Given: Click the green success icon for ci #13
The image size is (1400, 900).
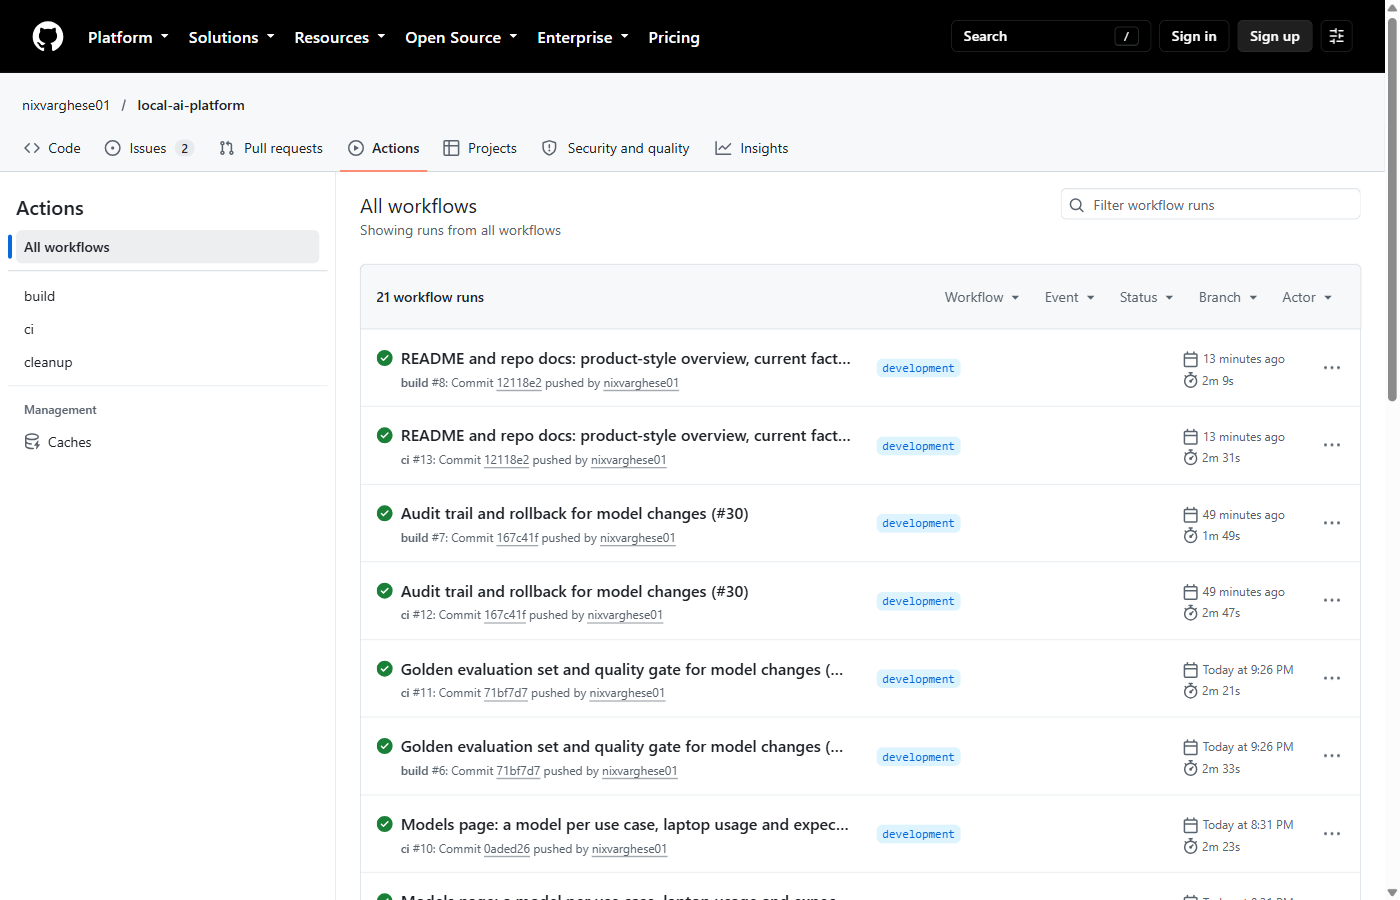Looking at the screenshot, I should point(385,435).
